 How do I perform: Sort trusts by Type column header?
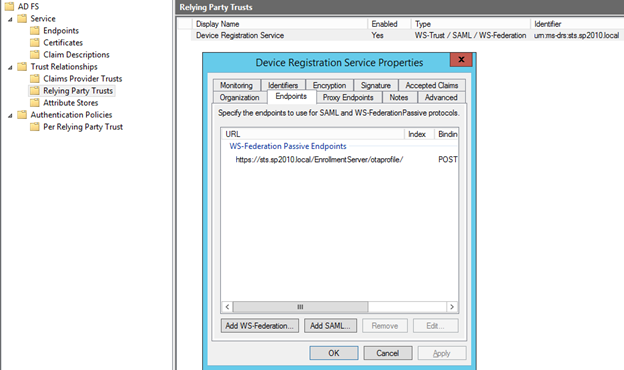(x=470, y=24)
